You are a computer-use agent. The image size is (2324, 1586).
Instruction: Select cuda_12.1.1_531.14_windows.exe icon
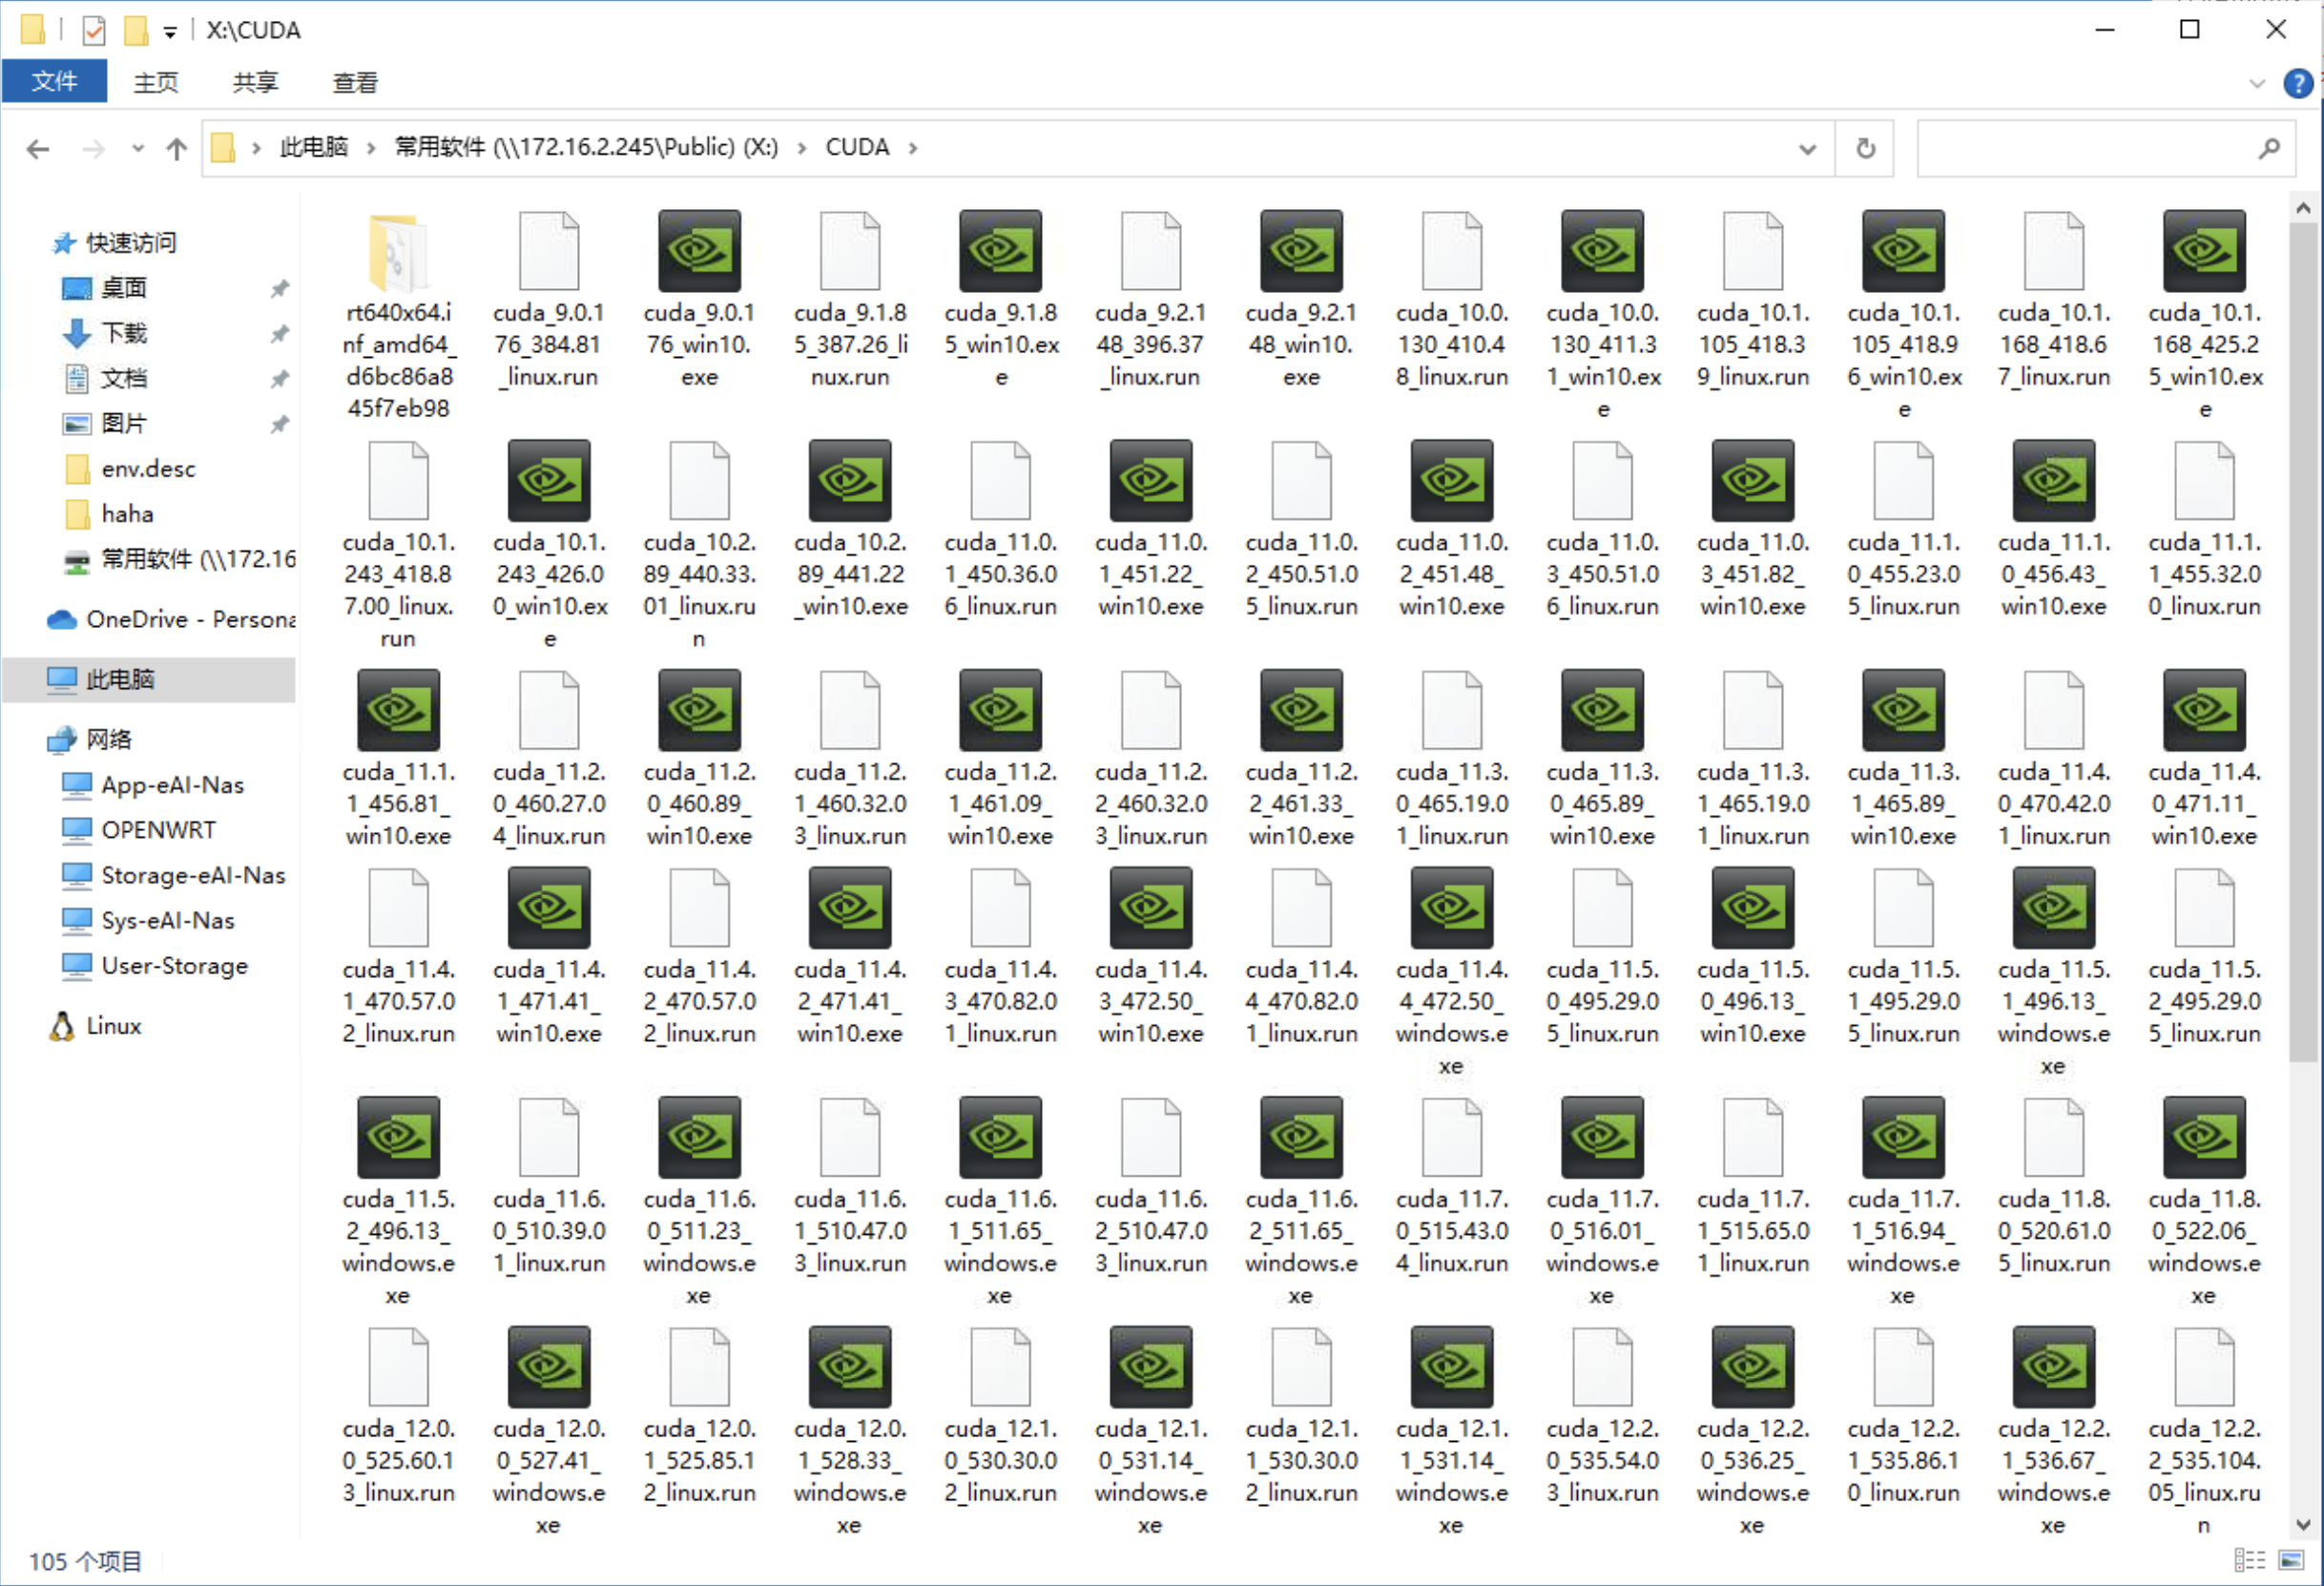1452,1367
